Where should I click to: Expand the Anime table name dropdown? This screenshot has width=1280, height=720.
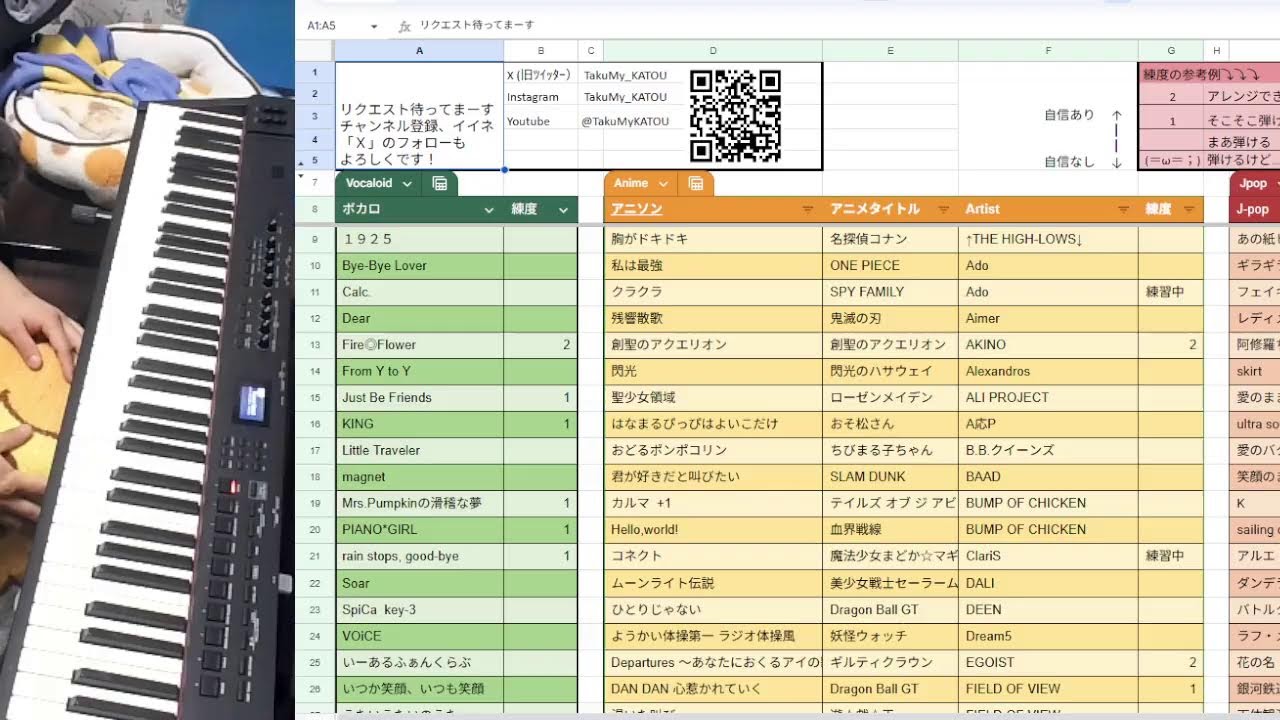tap(664, 184)
